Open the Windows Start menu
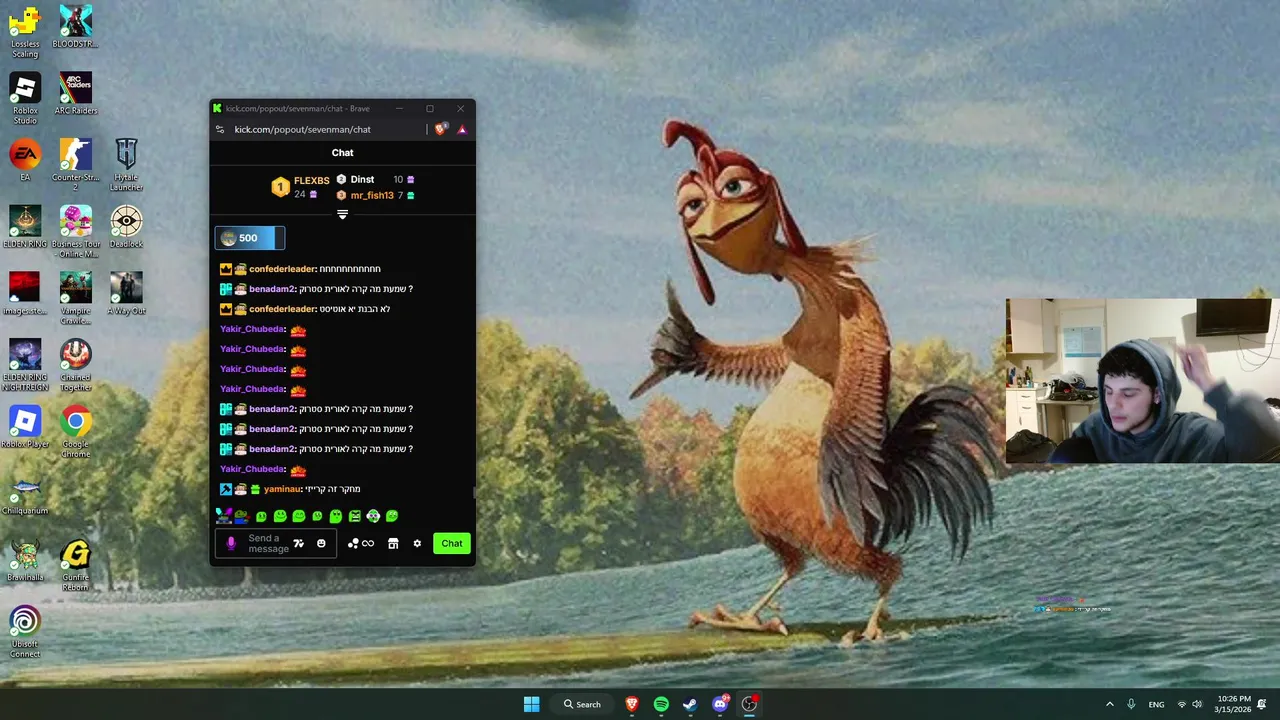 531,704
